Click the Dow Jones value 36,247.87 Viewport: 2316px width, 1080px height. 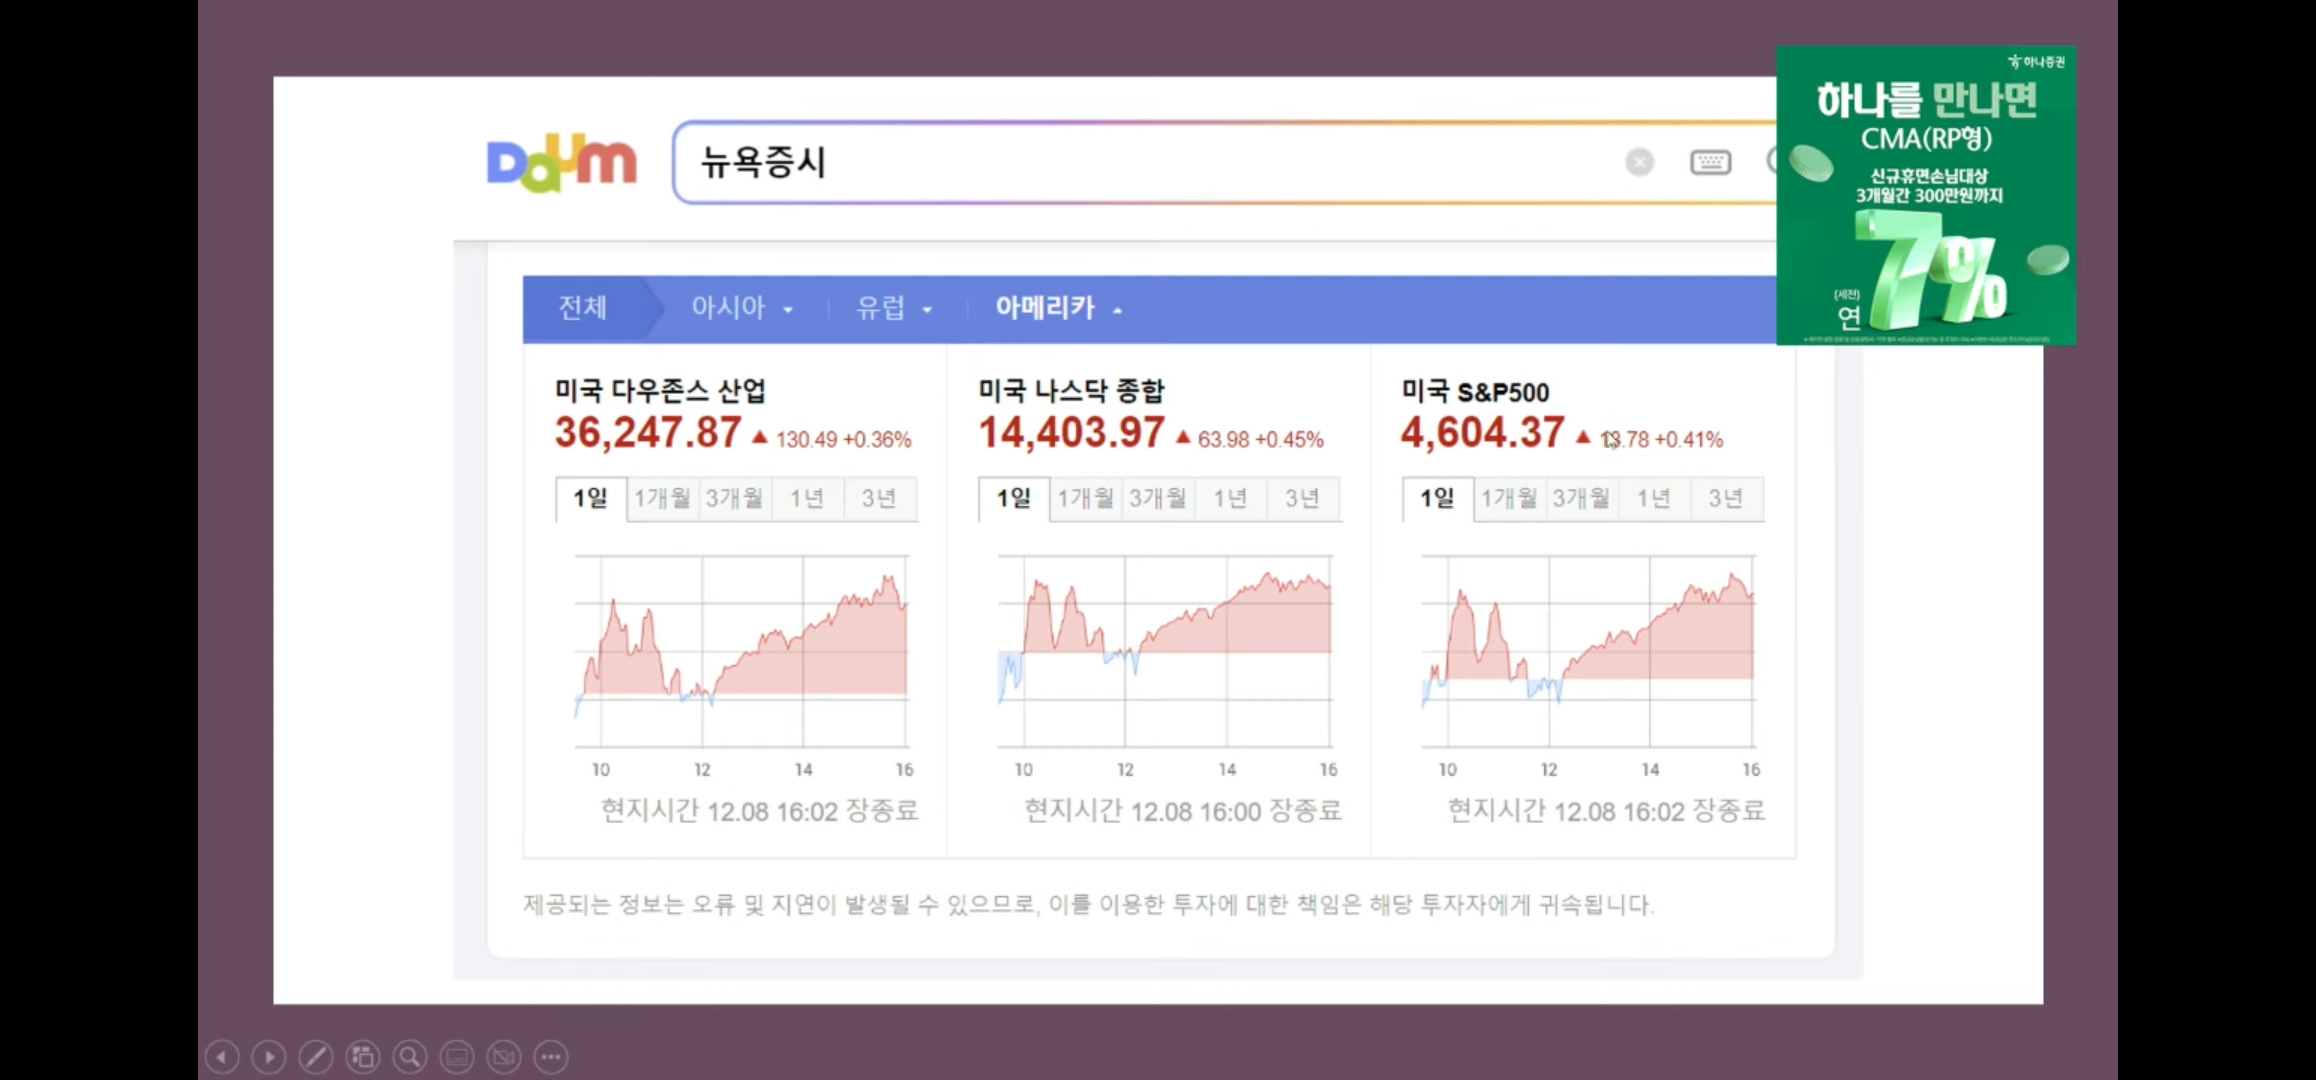[x=648, y=433]
